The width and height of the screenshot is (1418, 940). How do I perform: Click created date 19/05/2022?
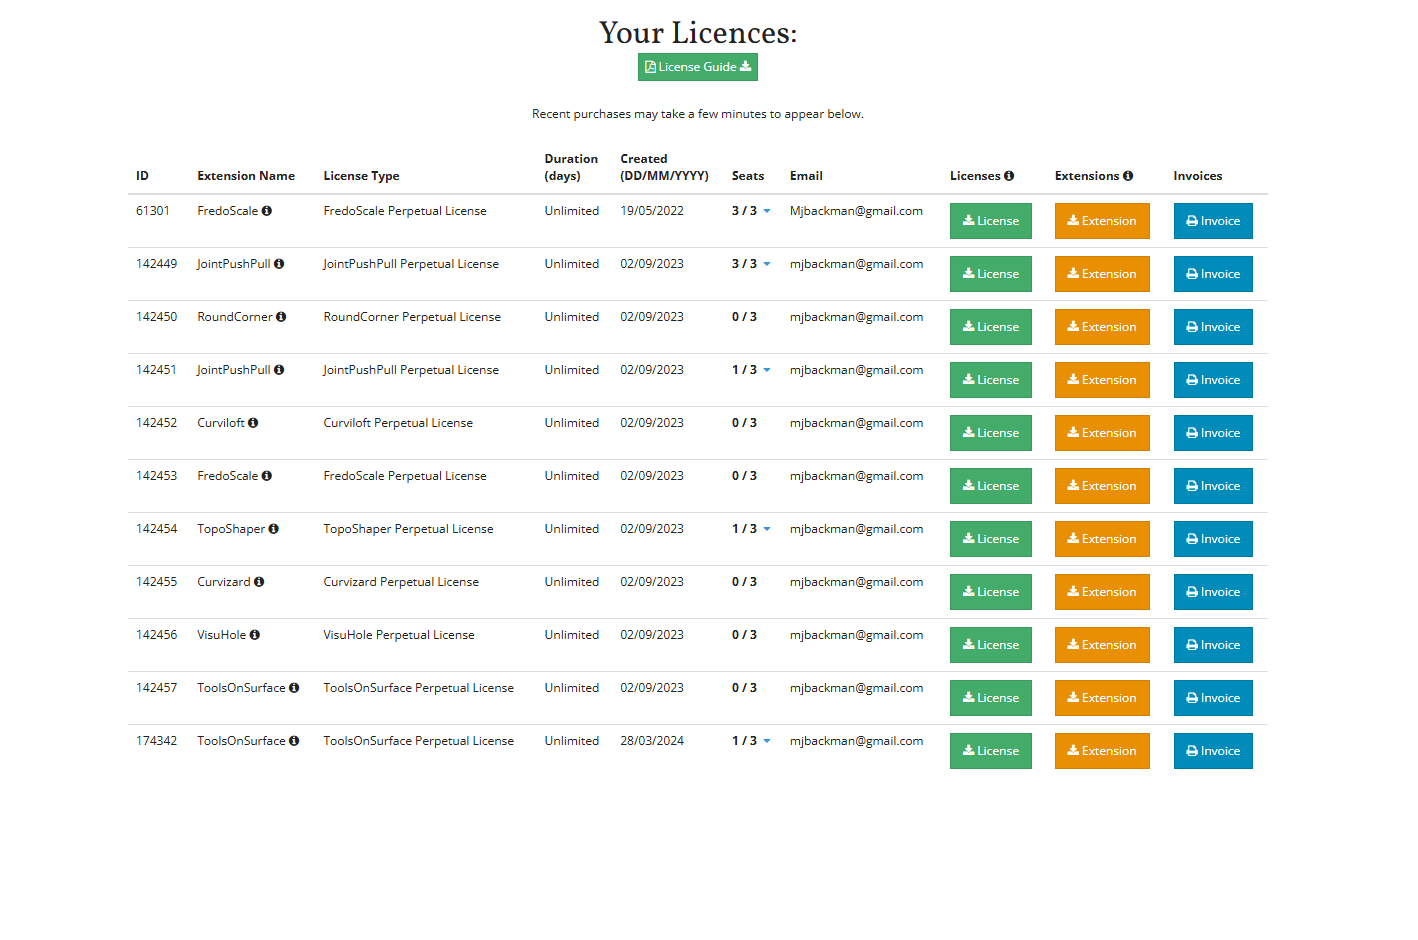[652, 211]
